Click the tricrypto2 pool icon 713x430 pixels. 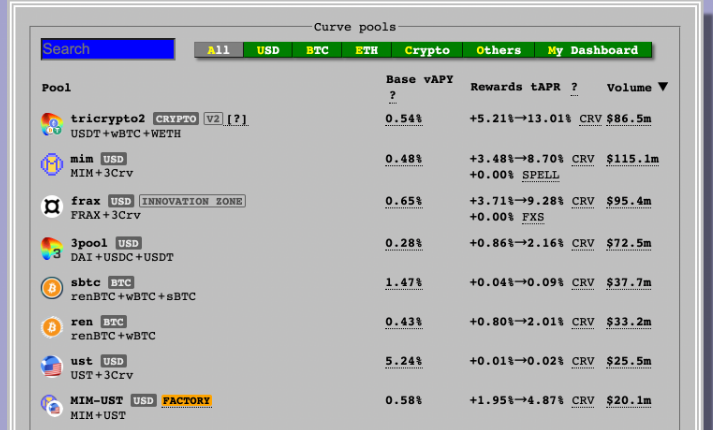(x=51, y=125)
